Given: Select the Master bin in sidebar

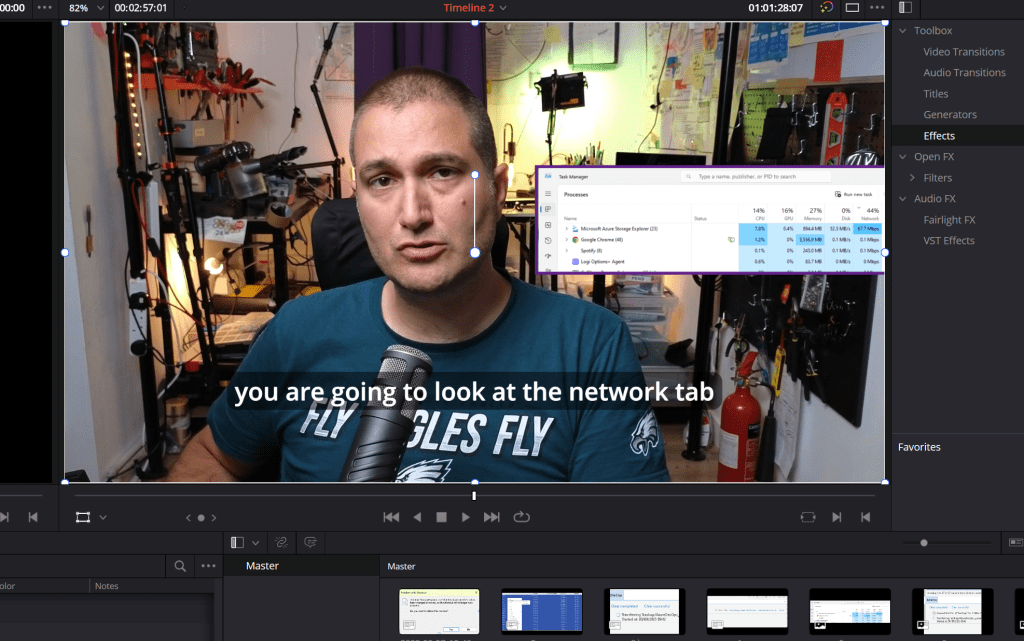Looking at the screenshot, I should [262, 566].
